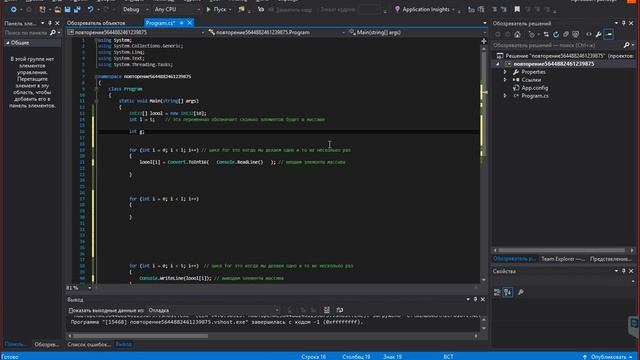
Task: Collapse the class Program code outline
Action: click(x=96, y=89)
